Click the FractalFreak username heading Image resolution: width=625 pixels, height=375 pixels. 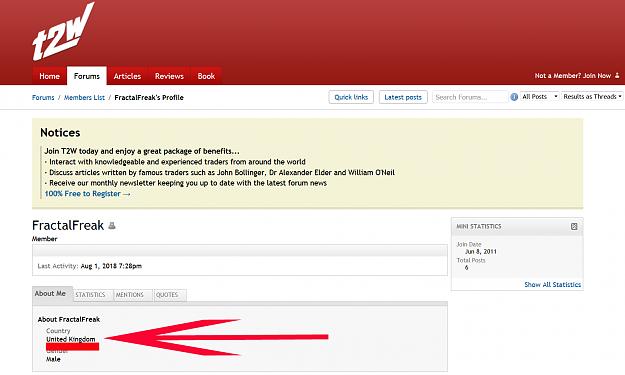(x=68, y=226)
